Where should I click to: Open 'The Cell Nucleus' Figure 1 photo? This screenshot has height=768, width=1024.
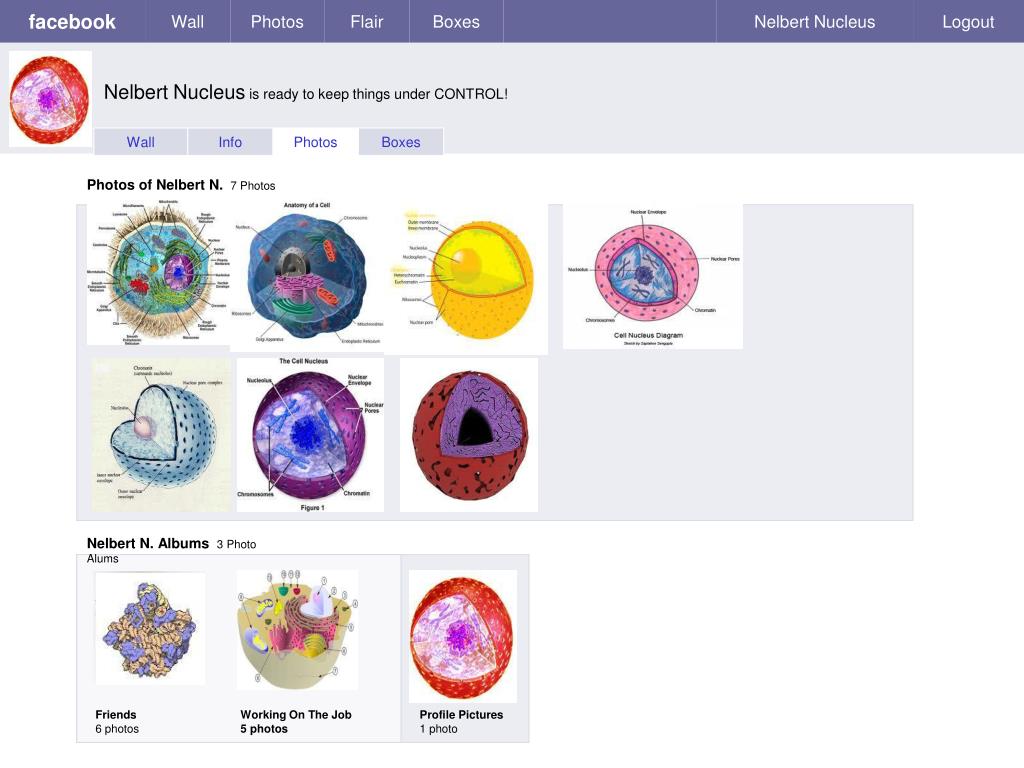tap(310, 435)
